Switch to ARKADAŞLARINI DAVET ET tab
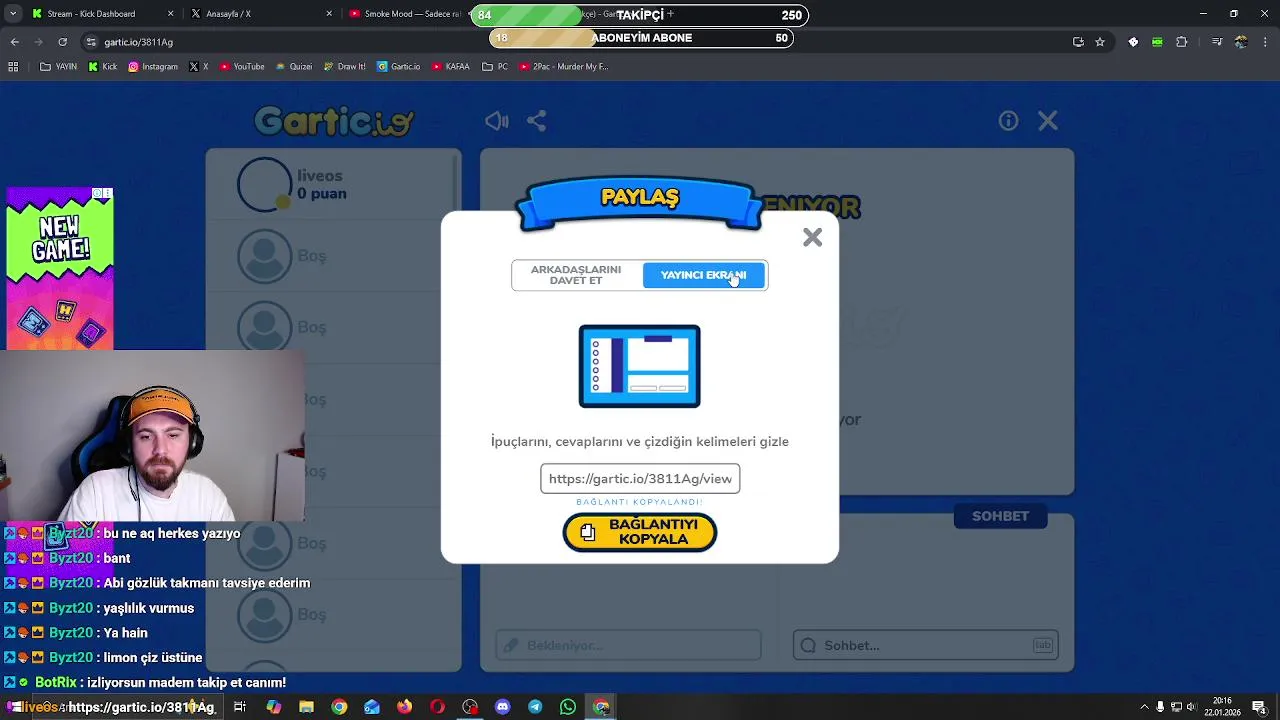Image resolution: width=1280 pixels, height=720 pixels. 576,275
